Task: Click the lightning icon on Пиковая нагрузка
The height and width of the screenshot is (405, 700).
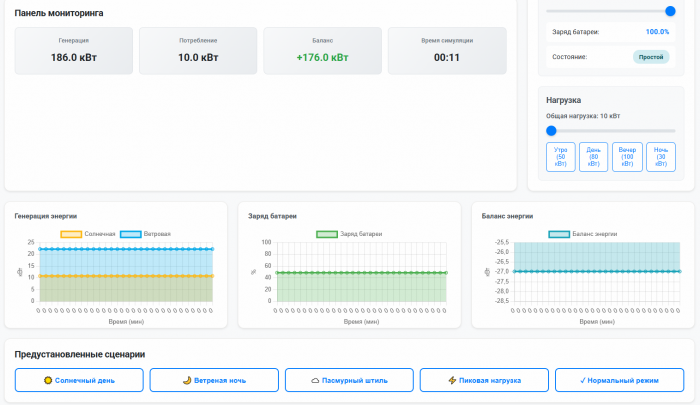Action: pos(453,380)
